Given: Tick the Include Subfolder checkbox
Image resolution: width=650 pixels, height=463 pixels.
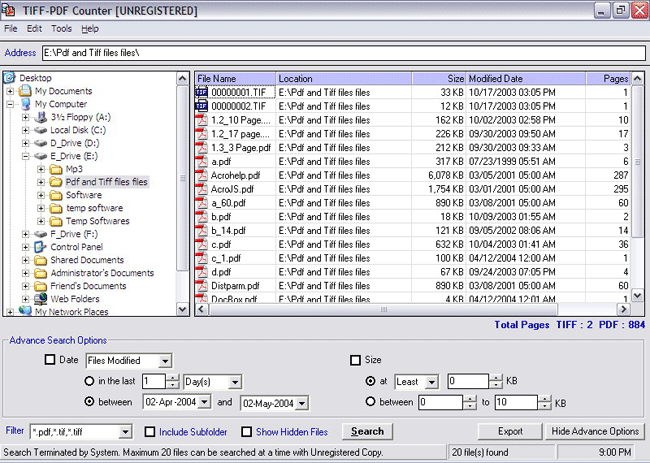Looking at the screenshot, I should (150, 432).
